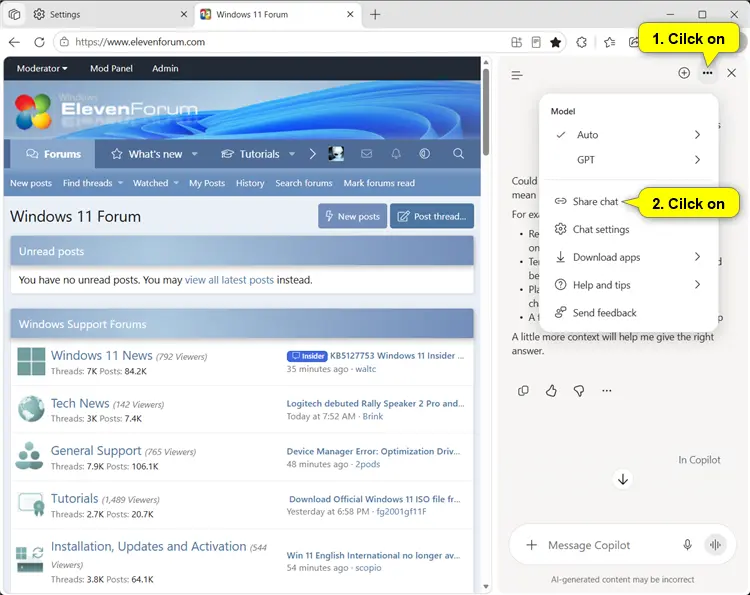Click the microphone icon in Copilot input
Viewport: 750px width, 595px height.
(687, 545)
